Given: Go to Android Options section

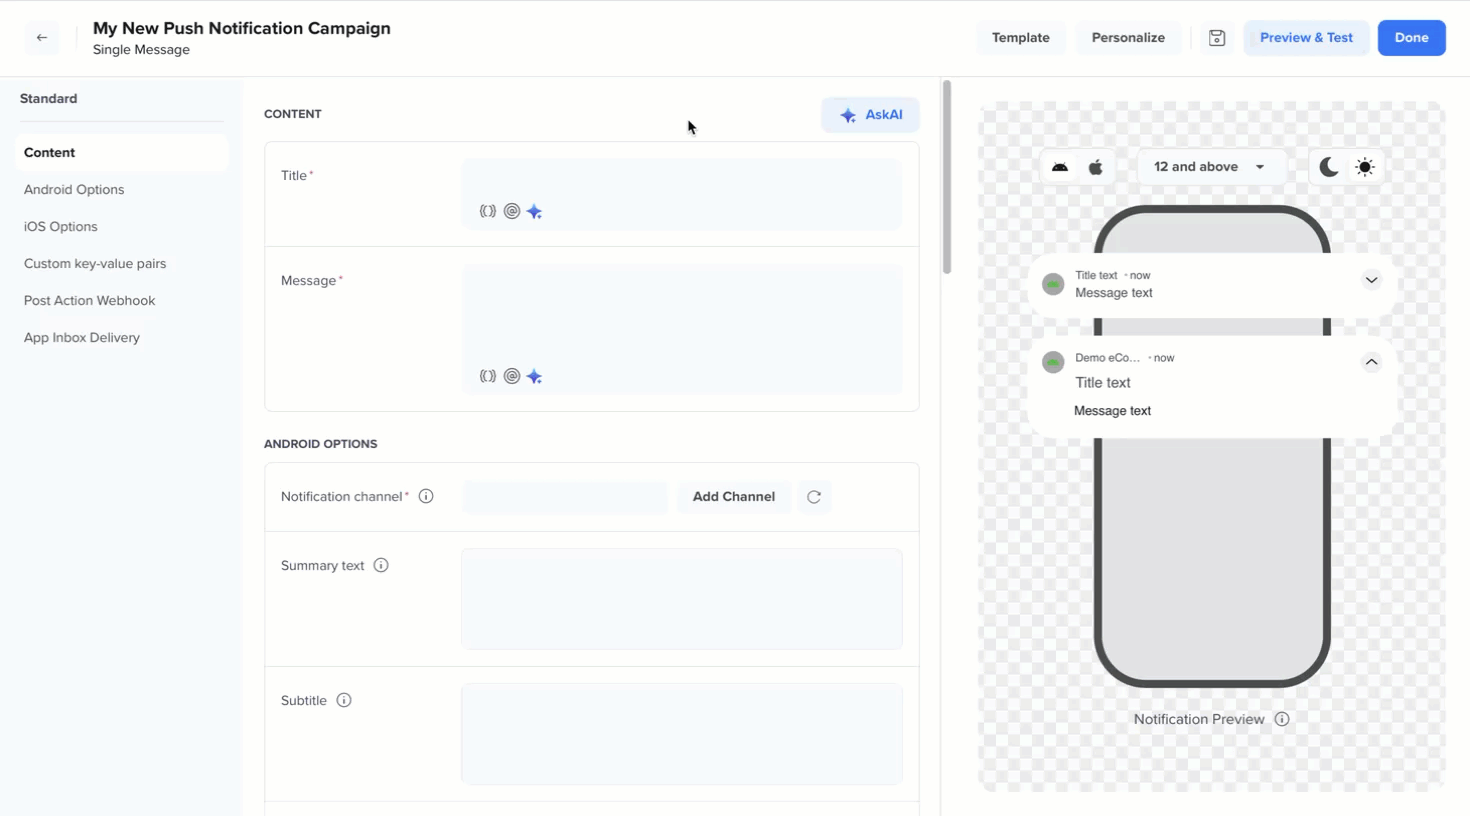Looking at the screenshot, I should click(74, 190).
